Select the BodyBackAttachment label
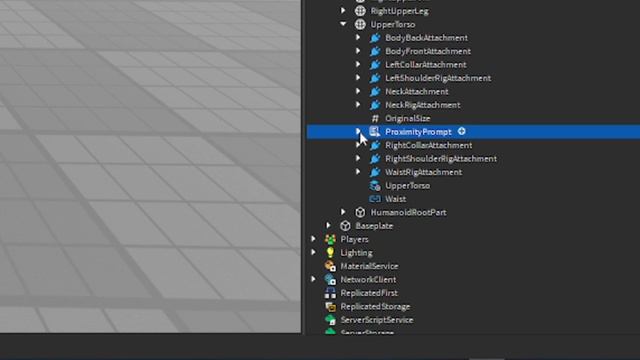640x360 pixels. click(x=427, y=38)
